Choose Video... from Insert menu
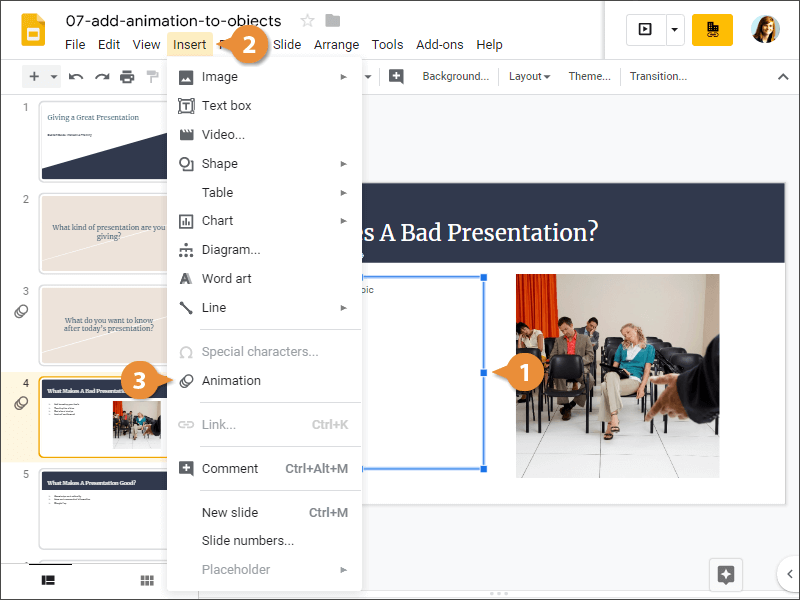 [x=264, y=135]
